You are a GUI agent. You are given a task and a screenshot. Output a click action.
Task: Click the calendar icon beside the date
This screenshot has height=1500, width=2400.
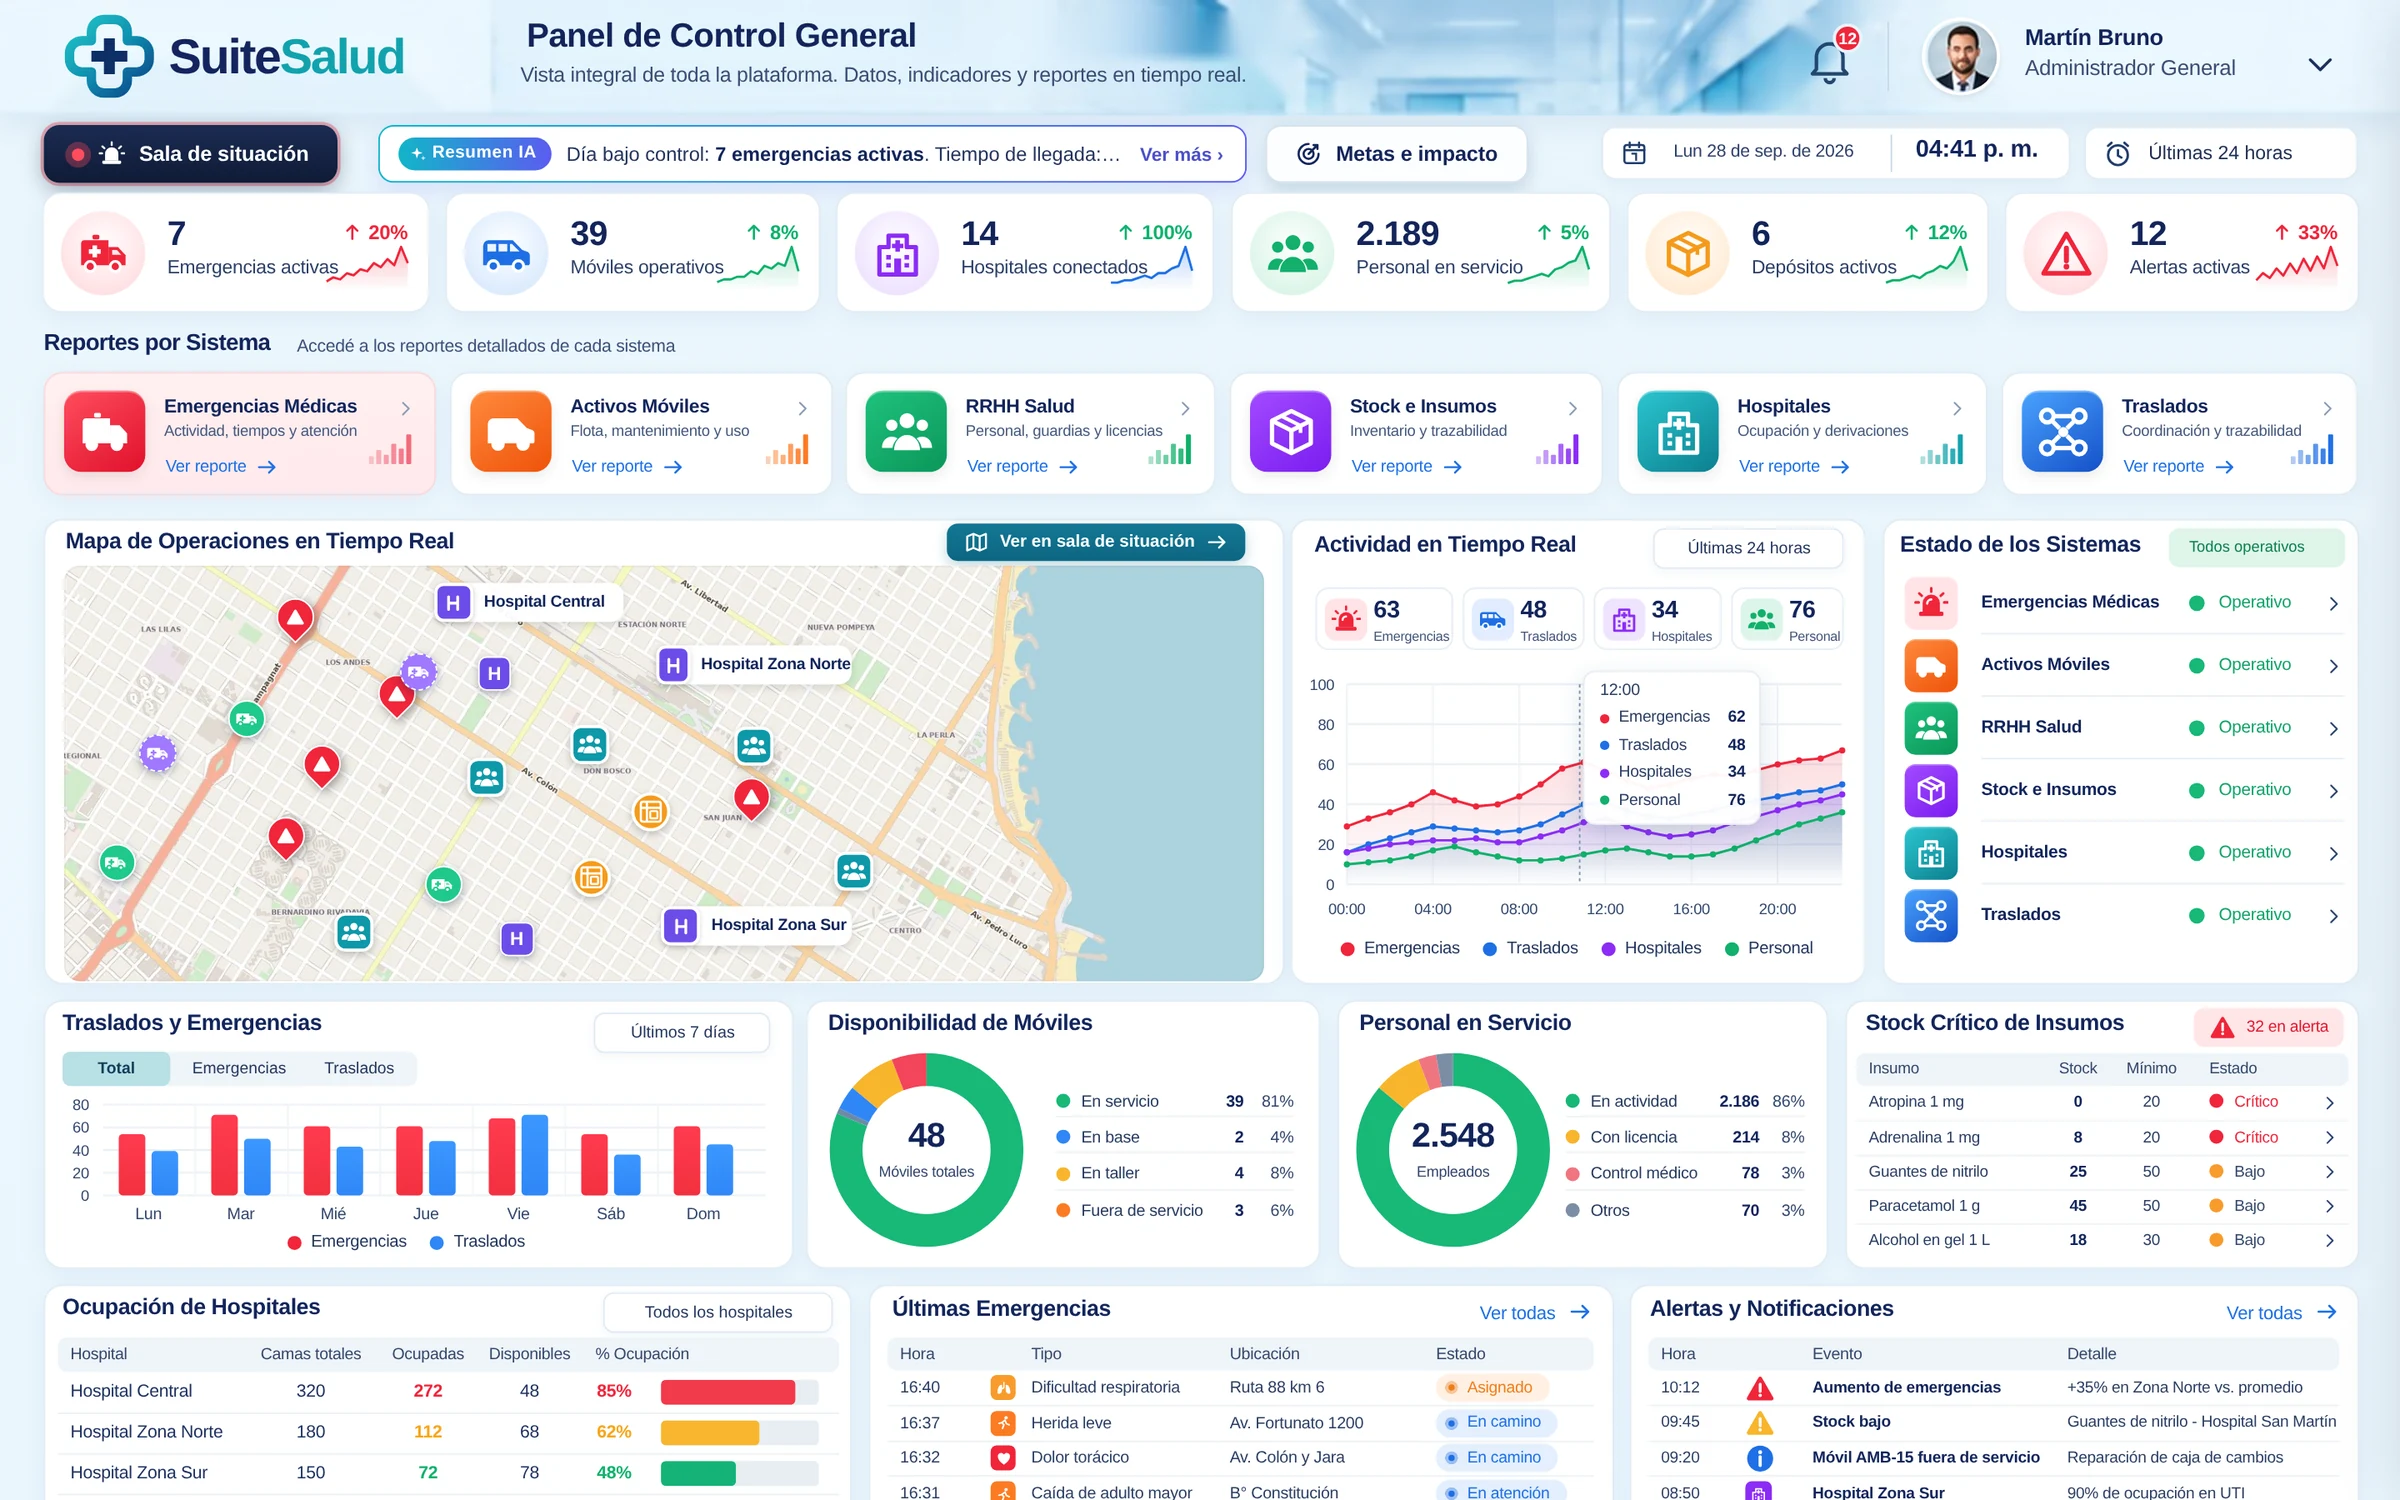[1634, 153]
